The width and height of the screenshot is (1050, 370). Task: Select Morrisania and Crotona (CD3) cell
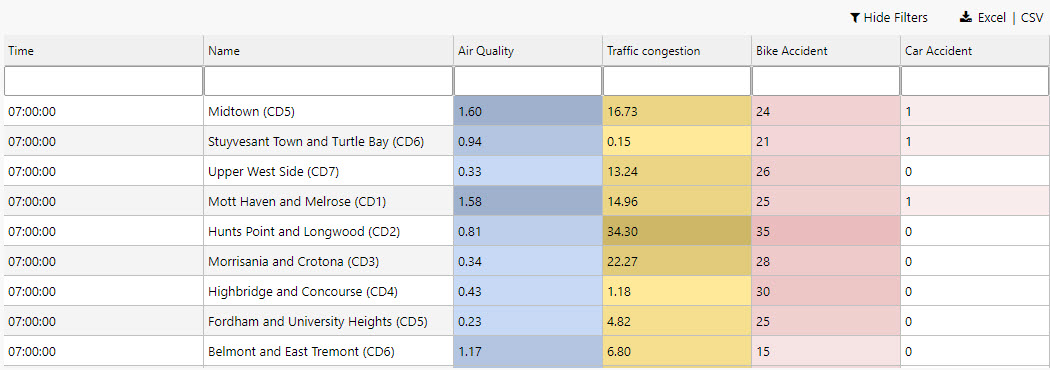329,261
